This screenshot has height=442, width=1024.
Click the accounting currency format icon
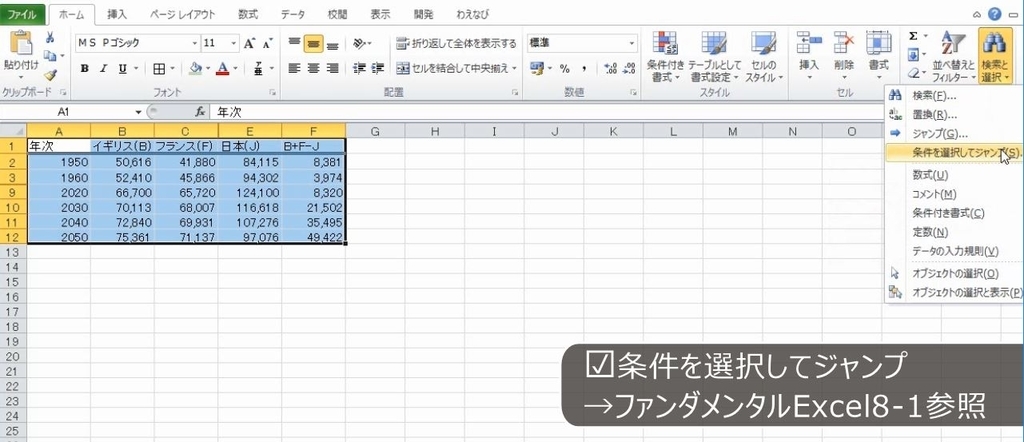click(x=536, y=69)
